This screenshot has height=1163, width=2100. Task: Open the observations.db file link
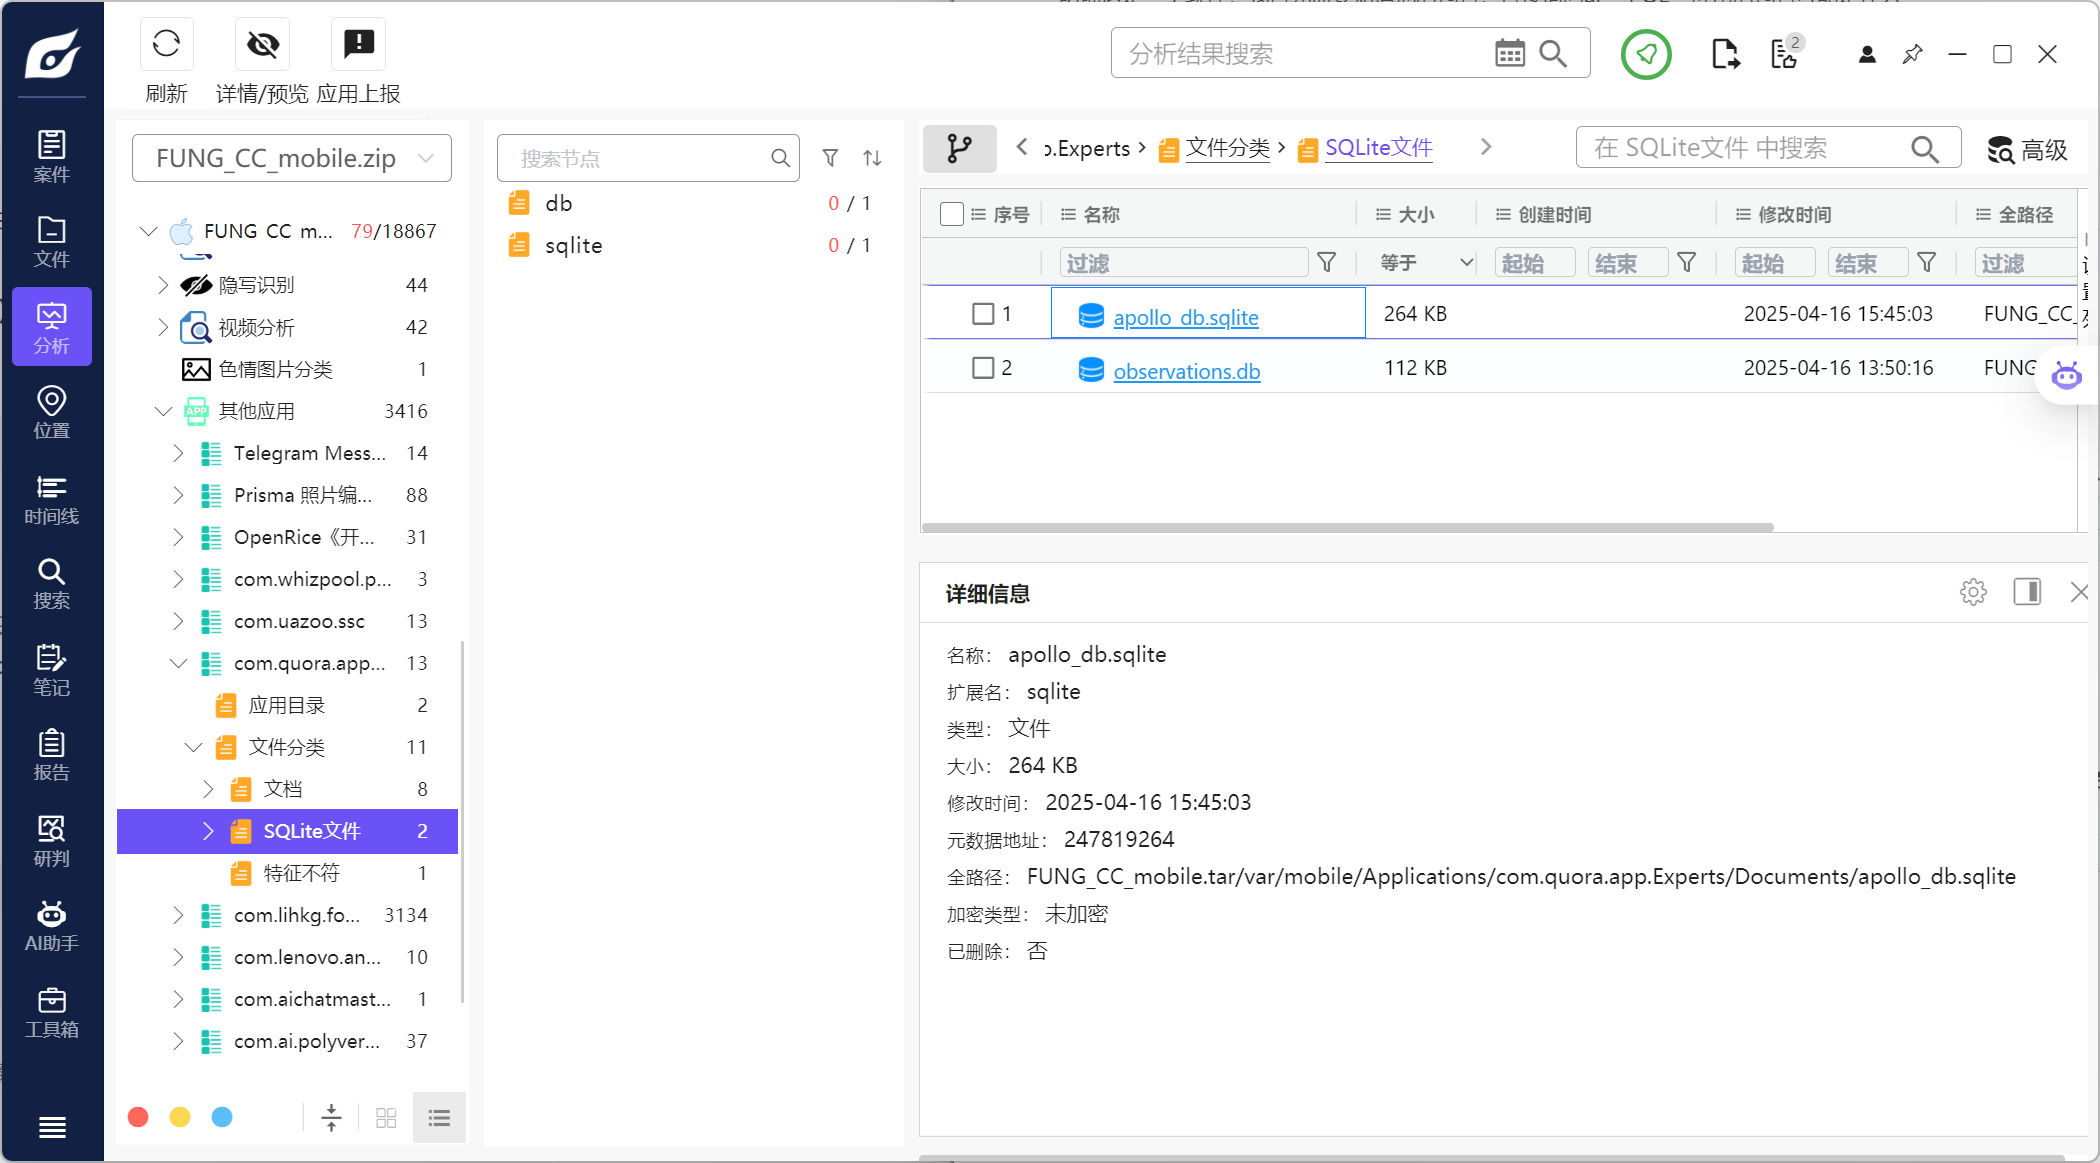click(x=1186, y=371)
